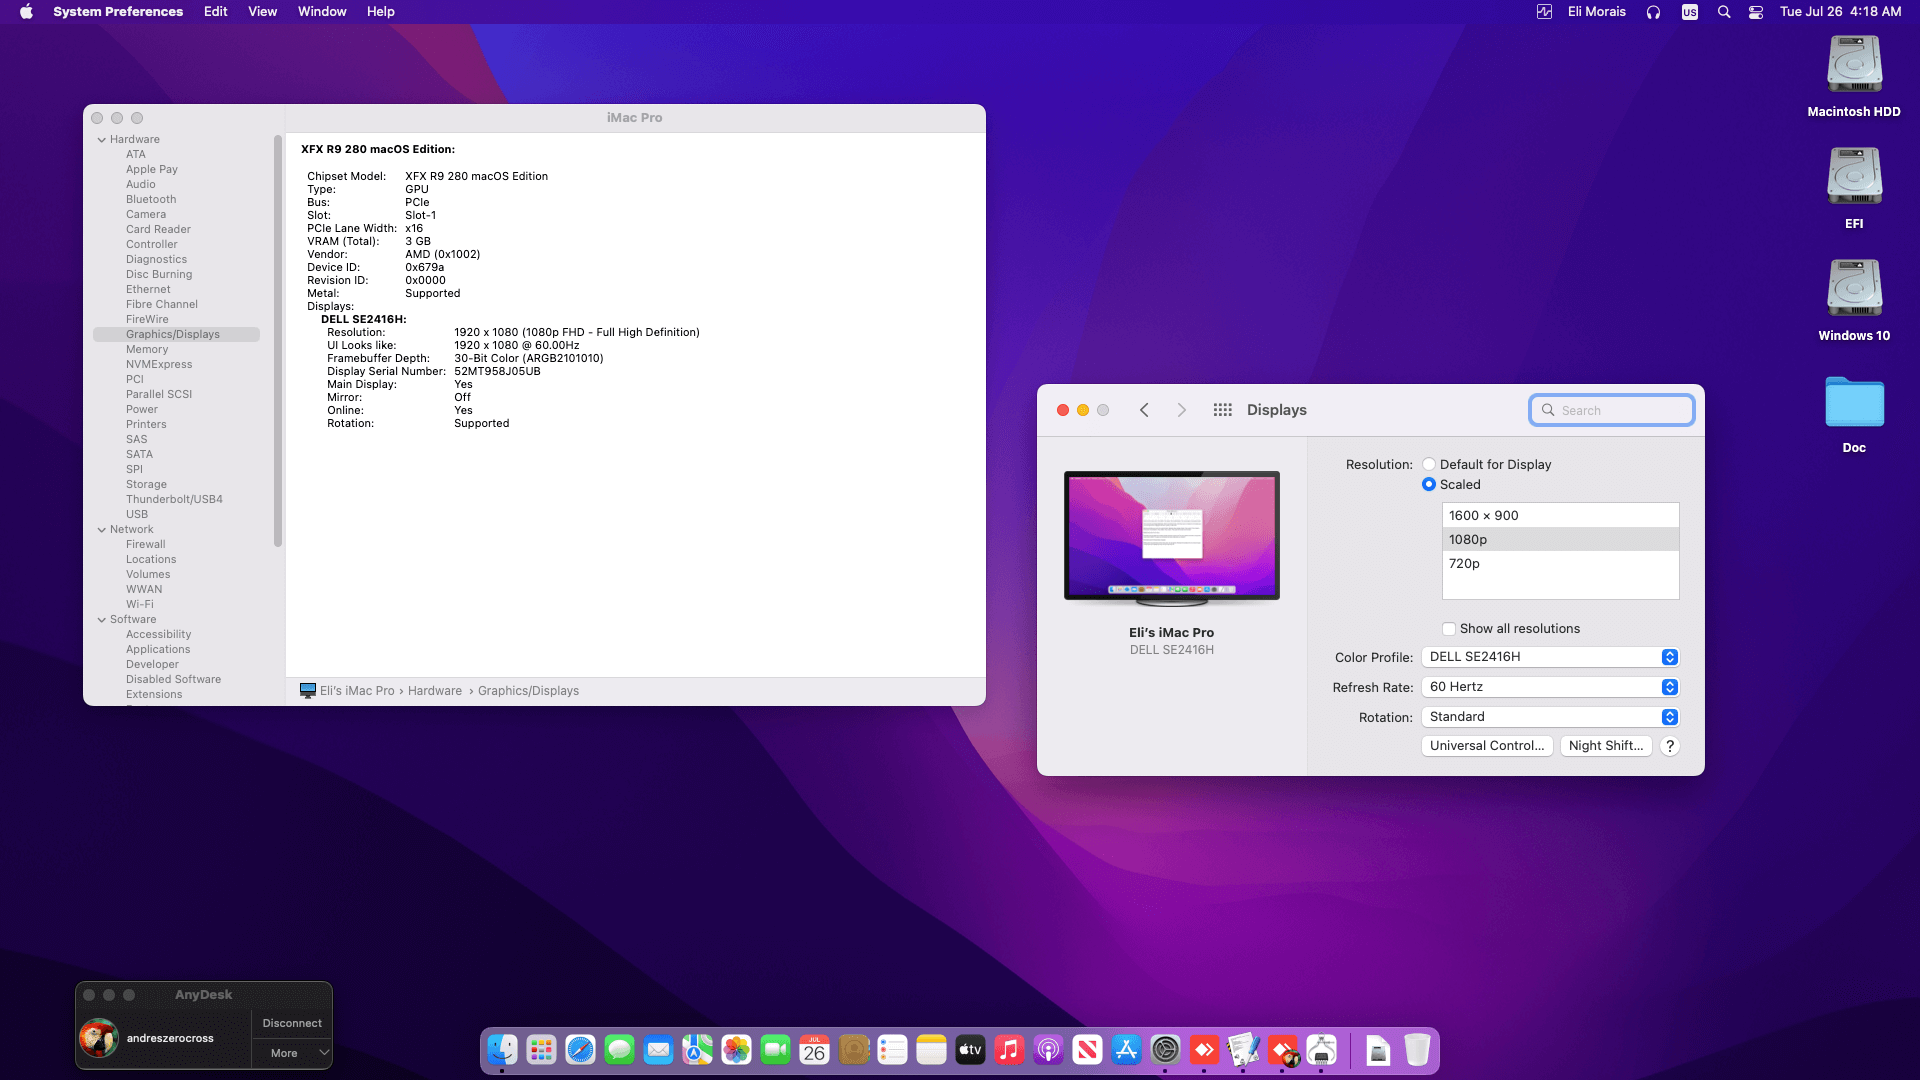This screenshot has width=1920, height=1080.
Task: Open the App Store from the Dock
Action: click(x=1126, y=1050)
